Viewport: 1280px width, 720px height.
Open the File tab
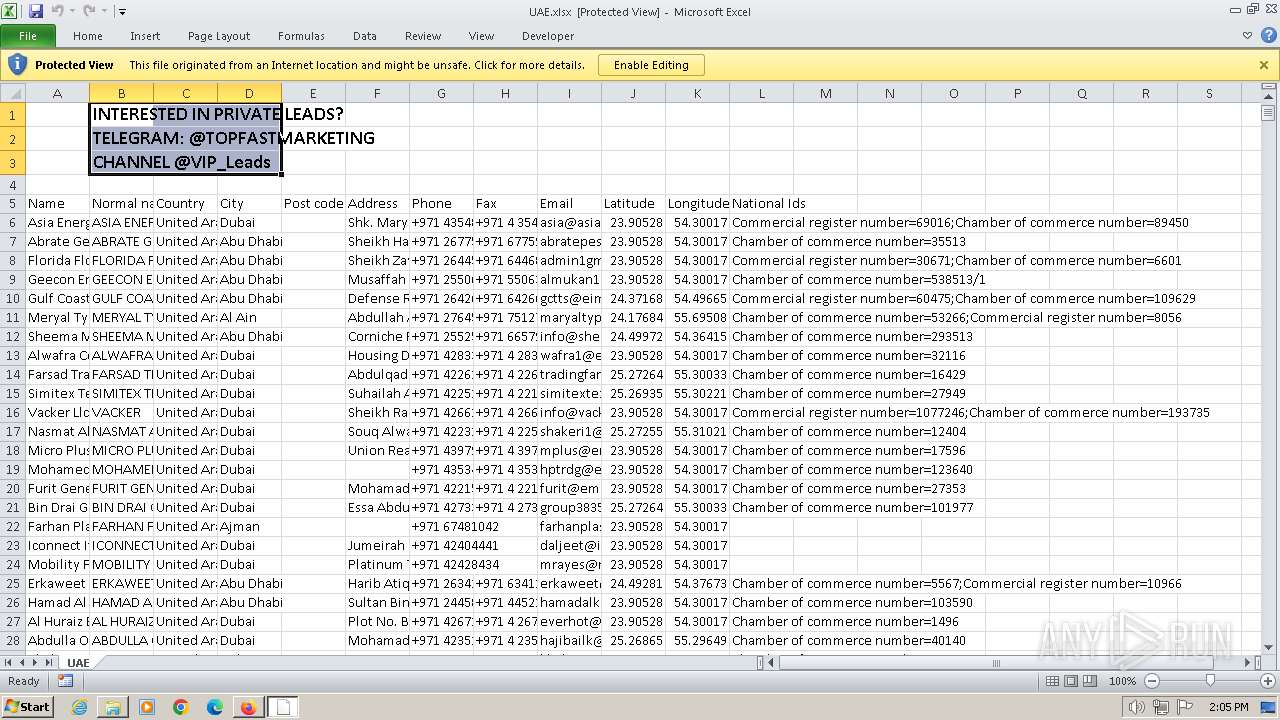point(28,36)
